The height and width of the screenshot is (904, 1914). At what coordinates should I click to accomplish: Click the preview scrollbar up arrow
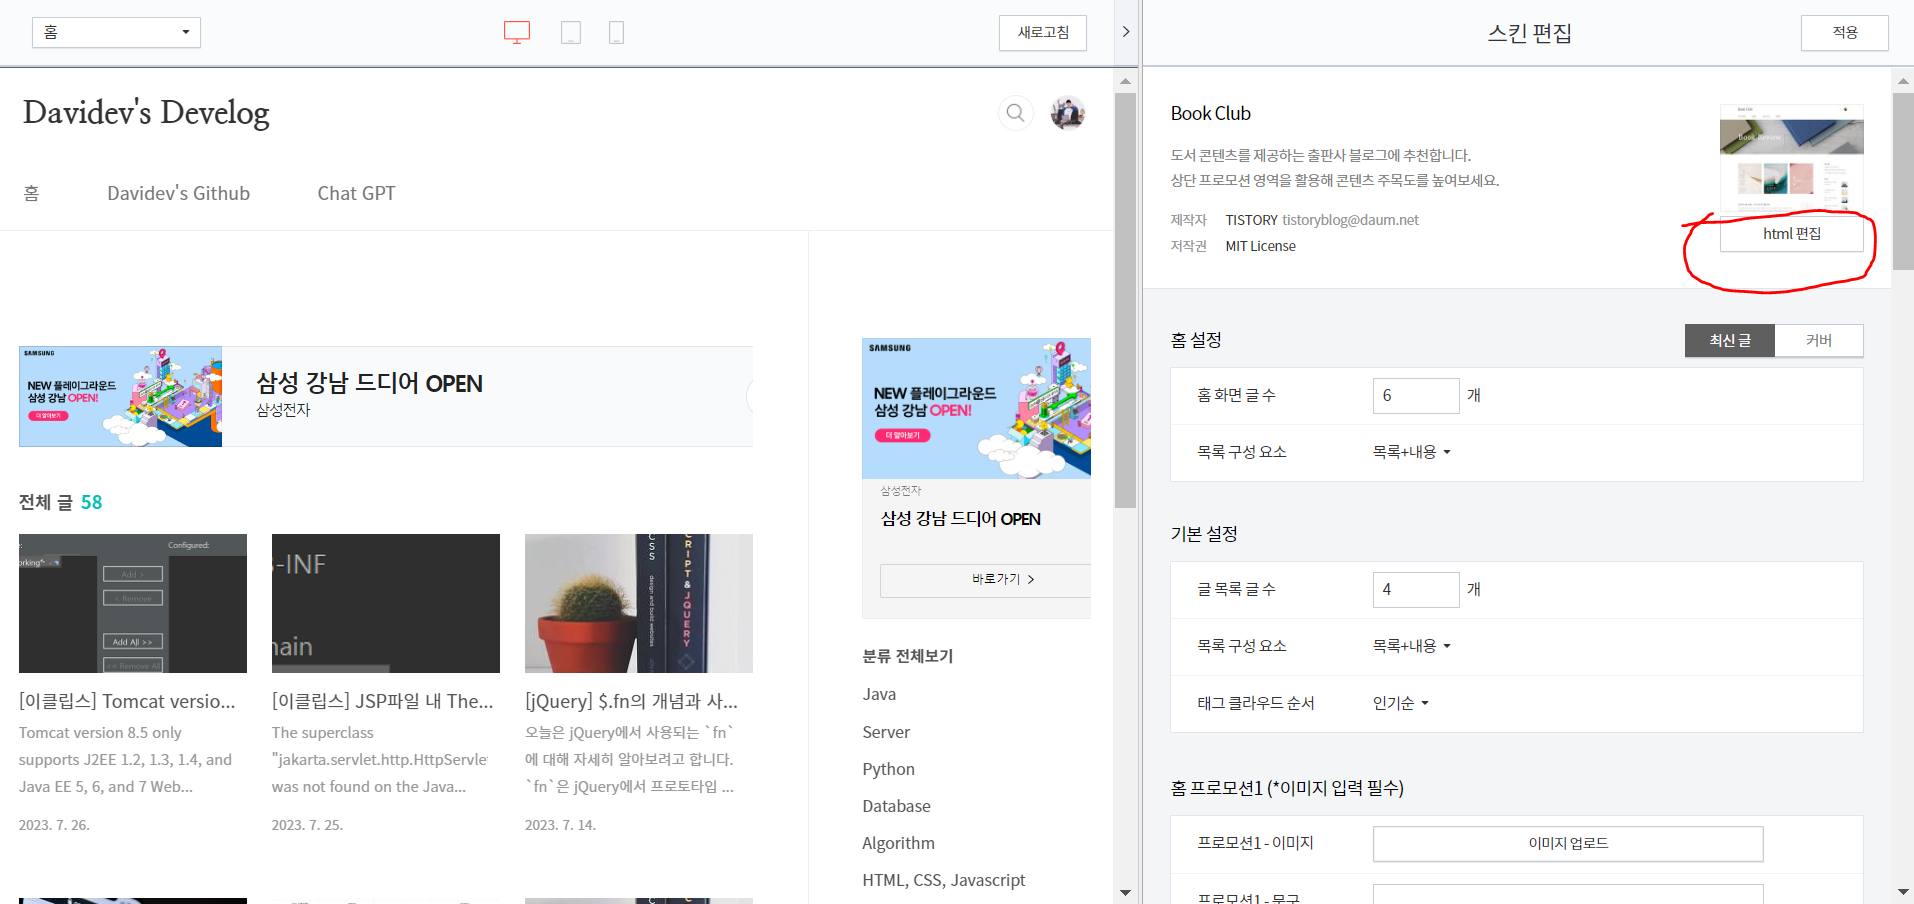[x=1125, y=81]
